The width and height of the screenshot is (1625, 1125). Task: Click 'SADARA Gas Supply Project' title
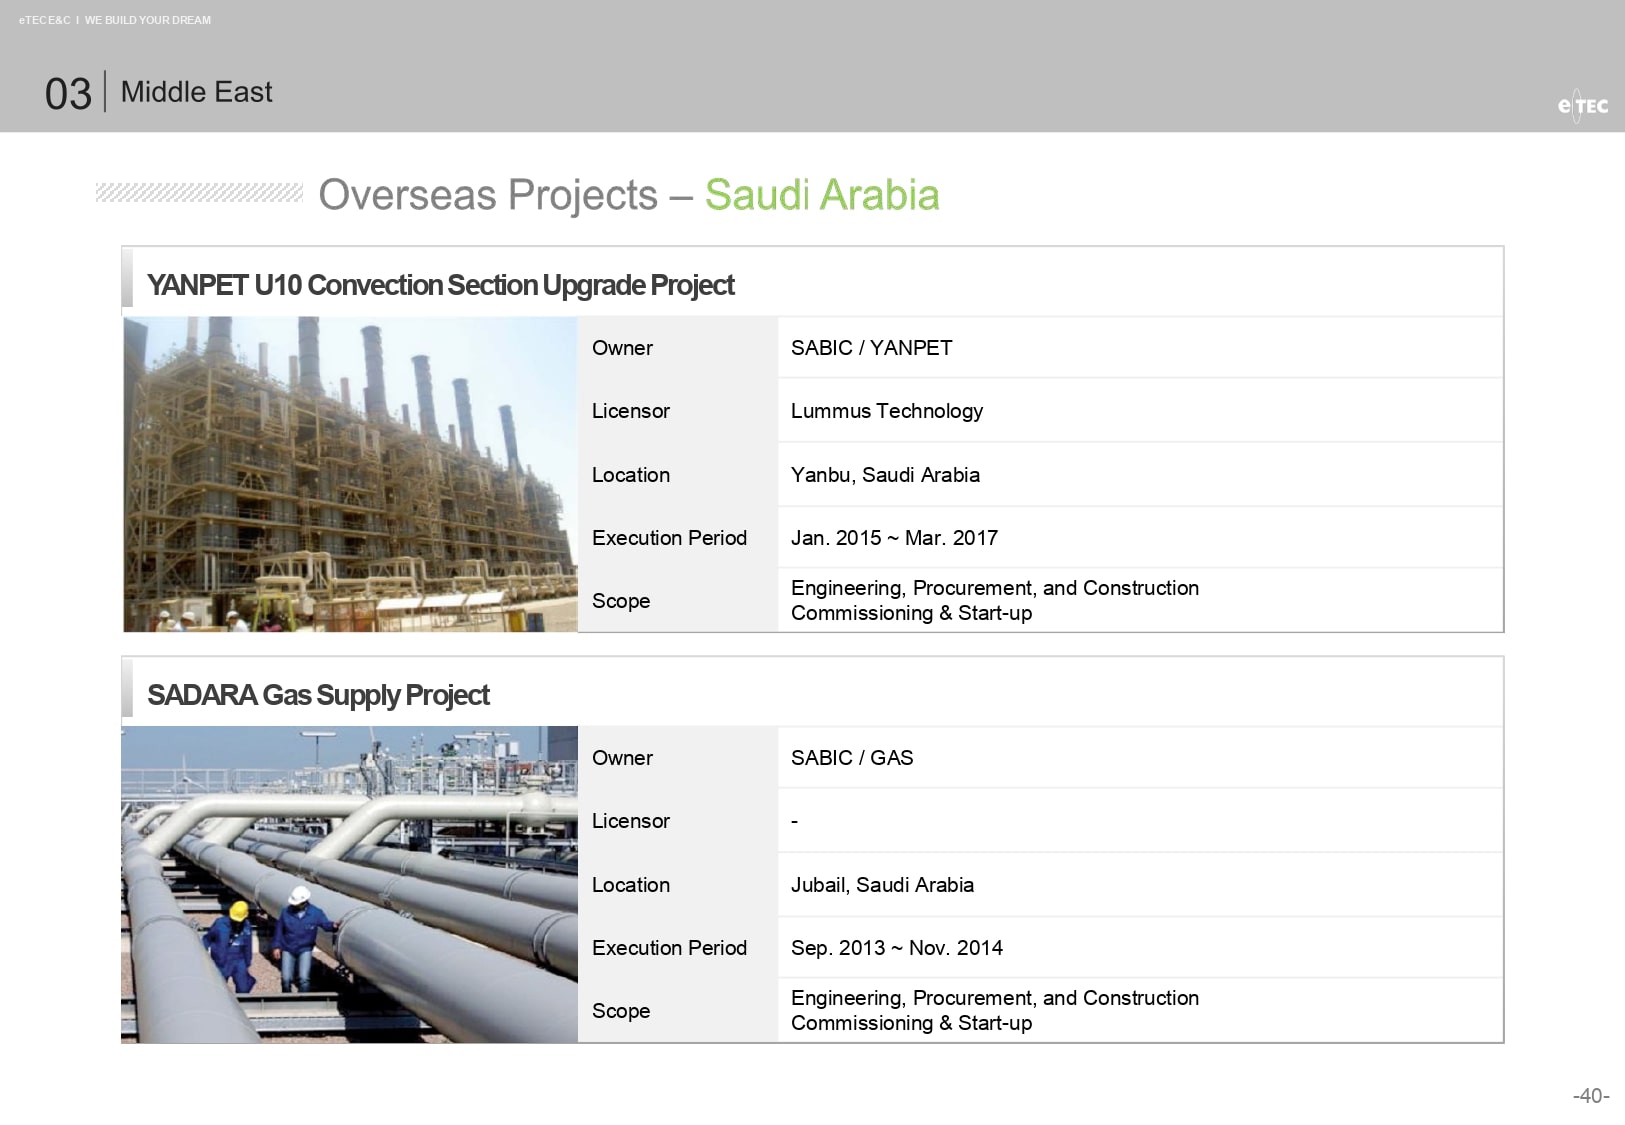(318, 695)
